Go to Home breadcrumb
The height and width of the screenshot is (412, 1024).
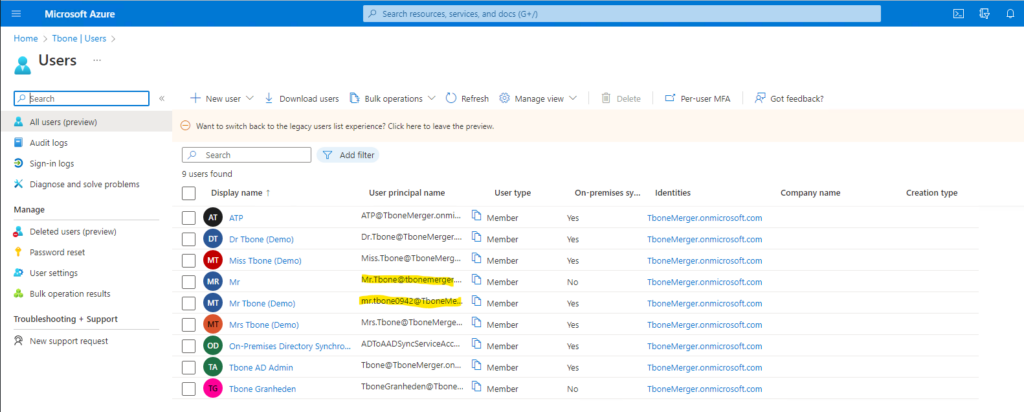pyautogui.click(x=25, y=39)
